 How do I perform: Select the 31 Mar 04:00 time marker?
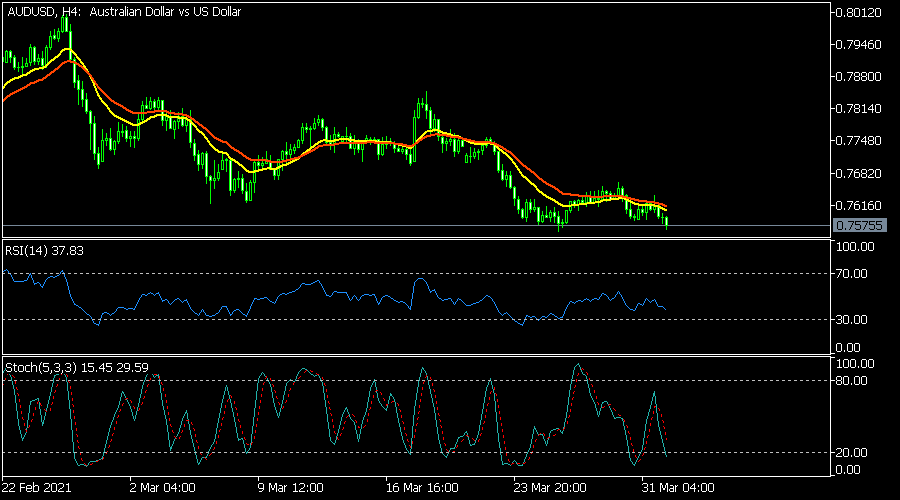[677, 487]
